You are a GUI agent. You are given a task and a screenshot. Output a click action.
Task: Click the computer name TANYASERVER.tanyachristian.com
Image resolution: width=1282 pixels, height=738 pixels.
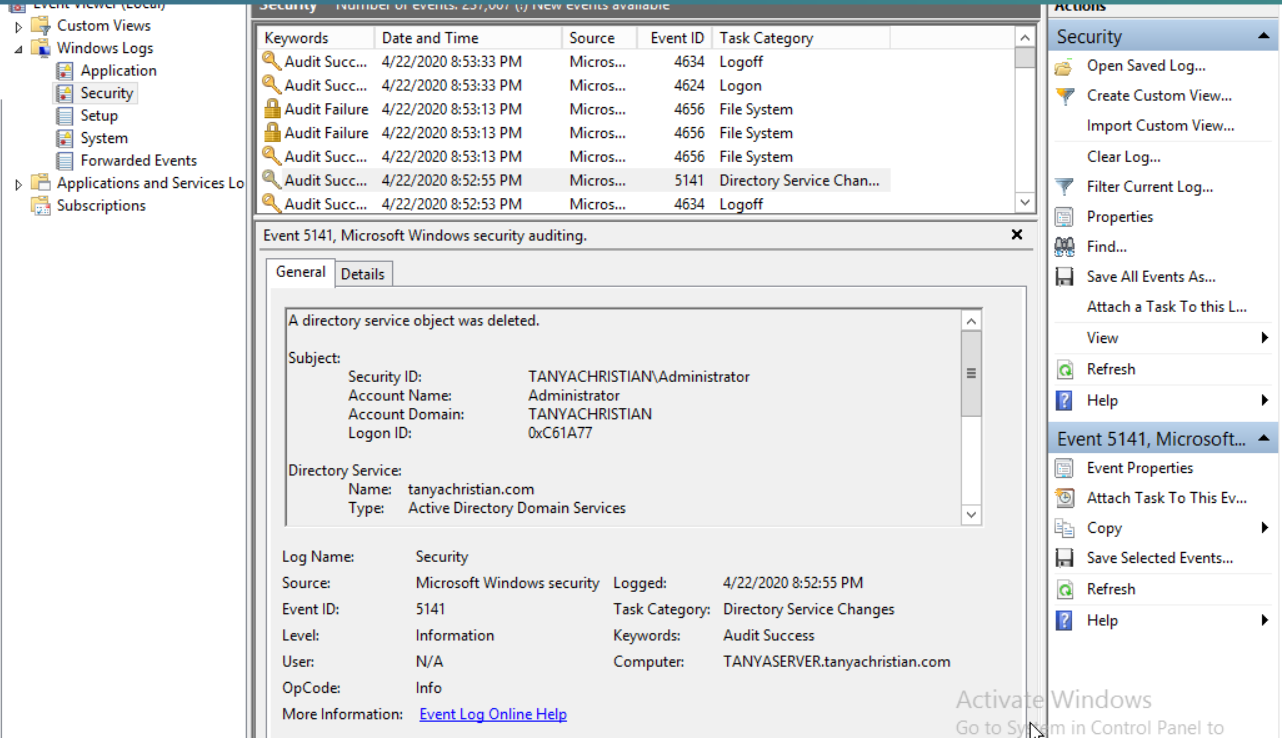click(x=837, y=662)
